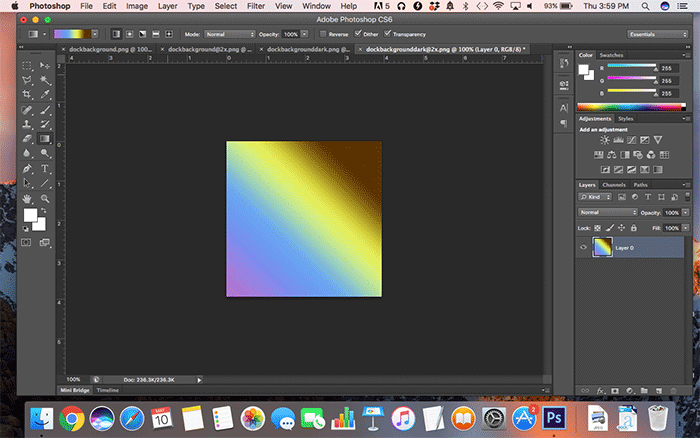Open the layer blend mode Normal dropdown

pyautogui.click(x=607, y=213)
